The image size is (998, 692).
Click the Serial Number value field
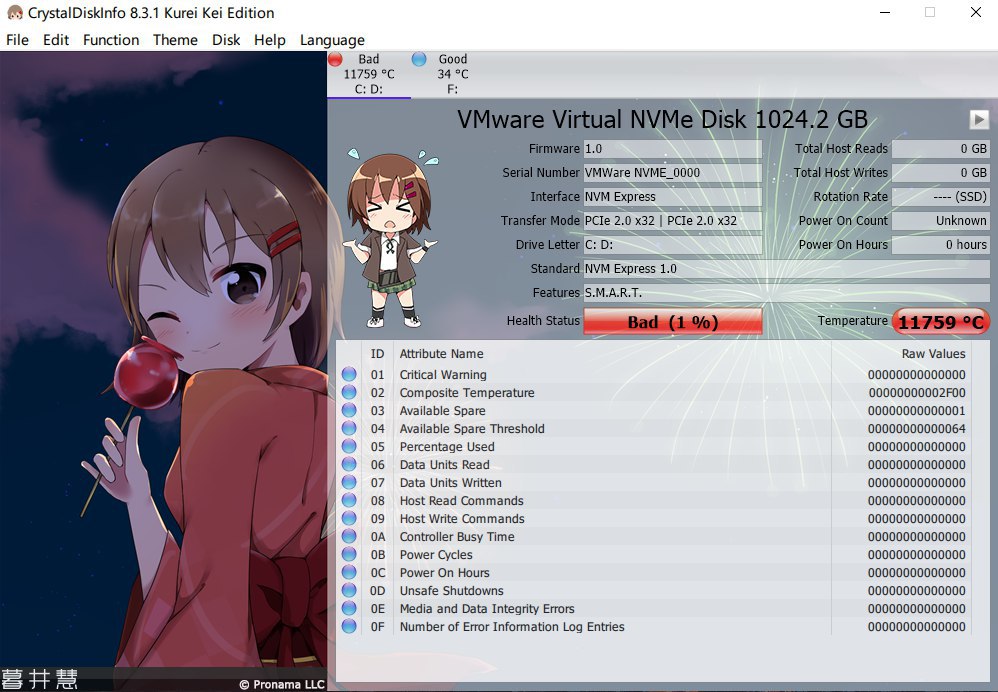[673, 173]
